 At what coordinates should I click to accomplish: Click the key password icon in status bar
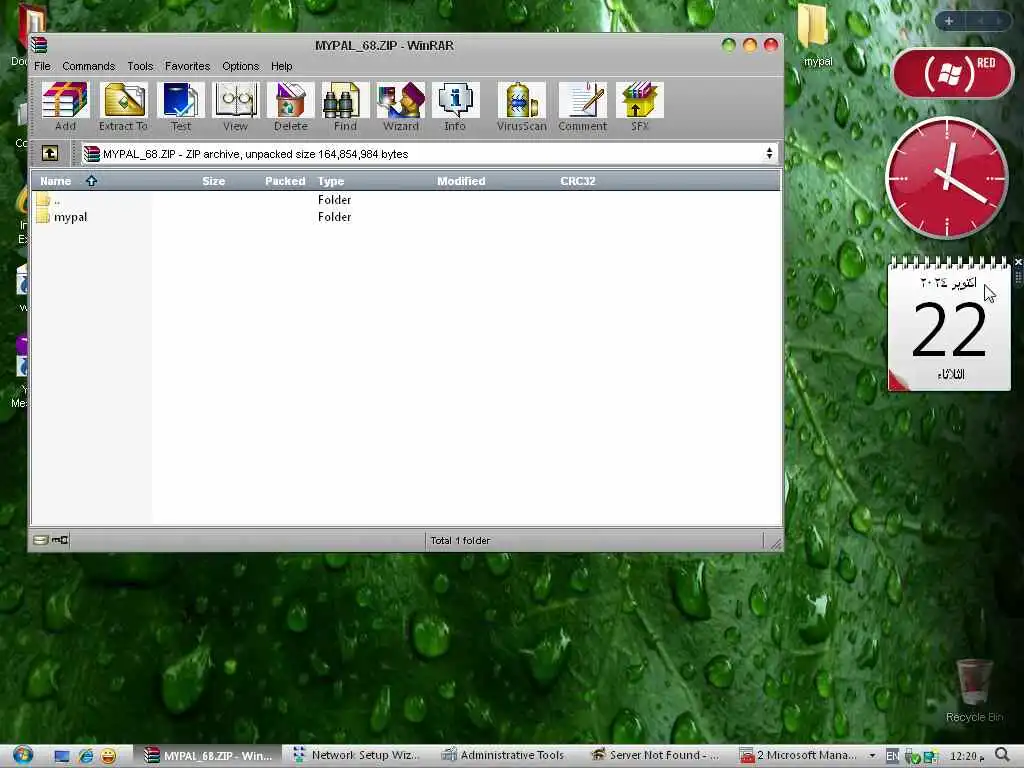pyautogui.click(x=60, y=540)
